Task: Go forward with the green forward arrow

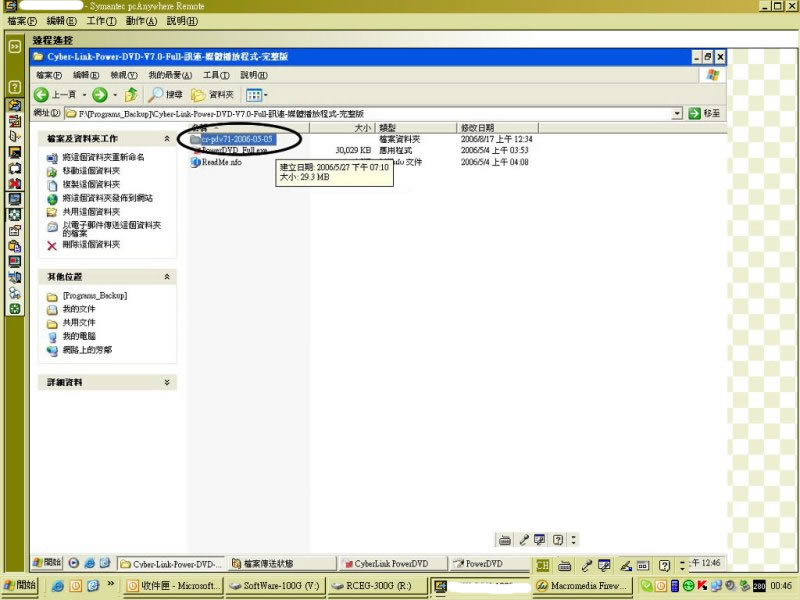Action: pyautogui.click(x=99, y=94)
